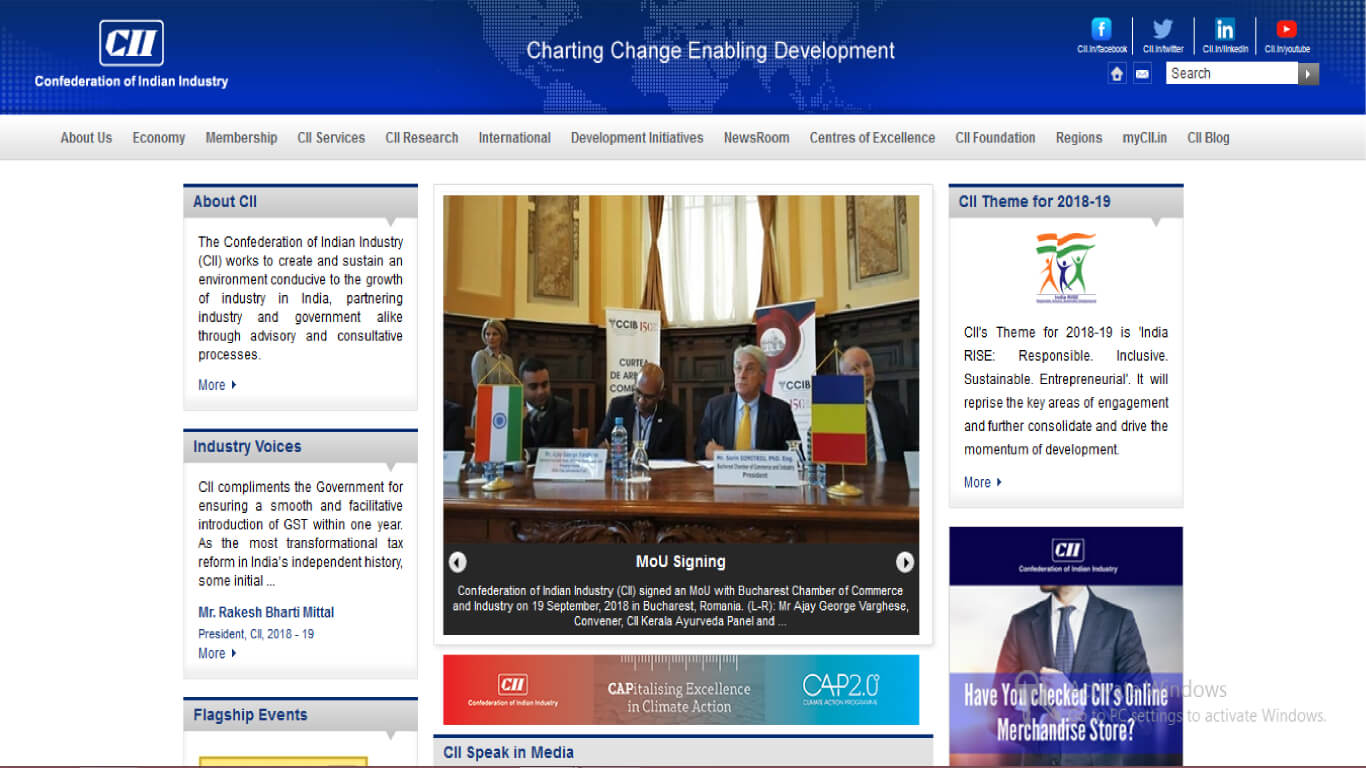Click the Confederation of Indian Industry header text
Image resolution: width=1366 pixels, height=768 pixels.
tap(131, 81)
